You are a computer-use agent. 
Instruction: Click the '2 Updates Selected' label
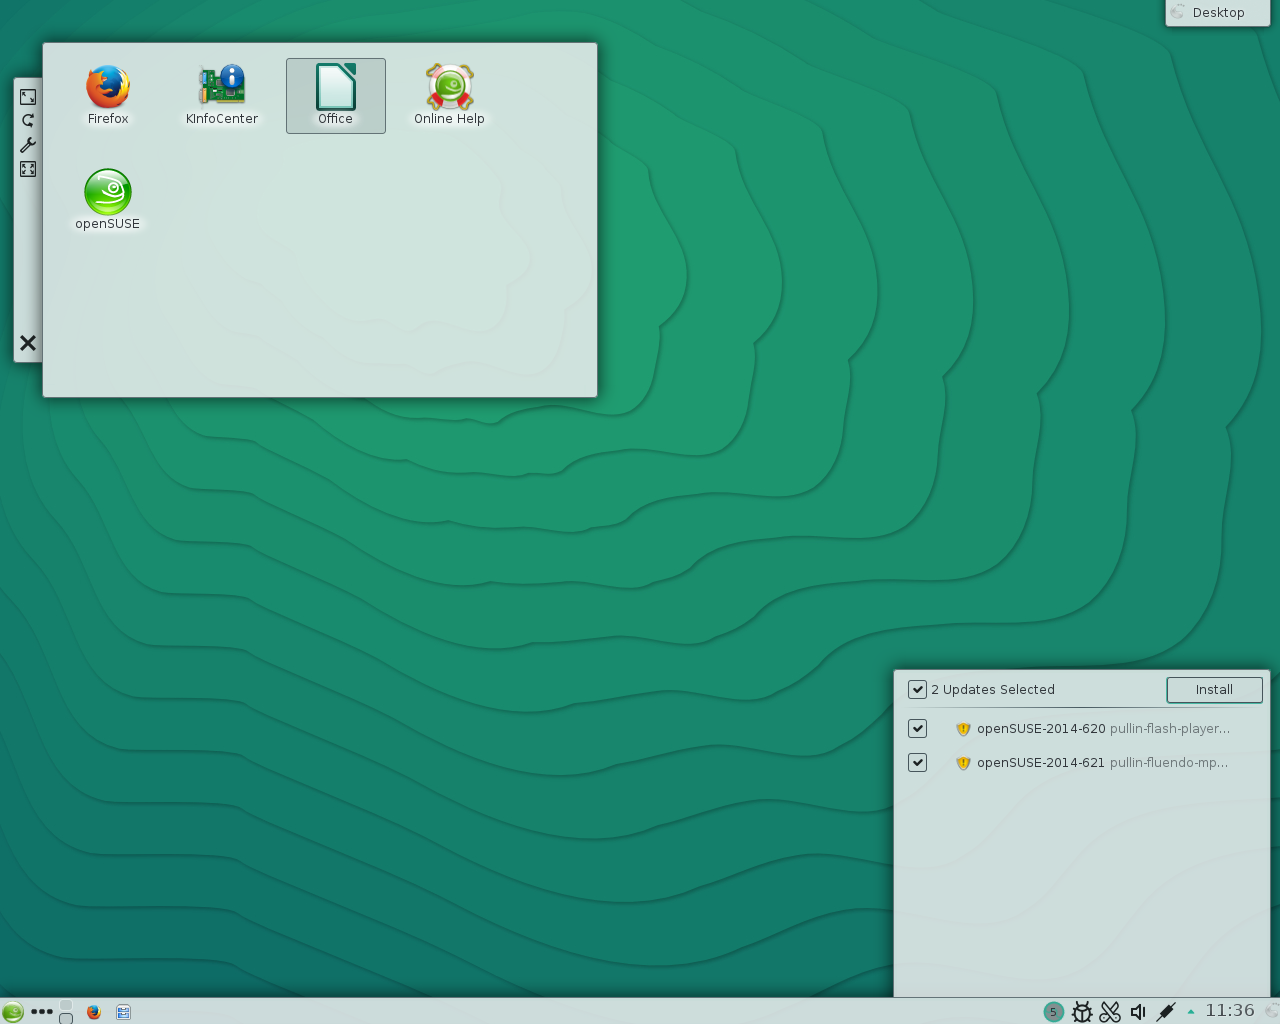993,690
